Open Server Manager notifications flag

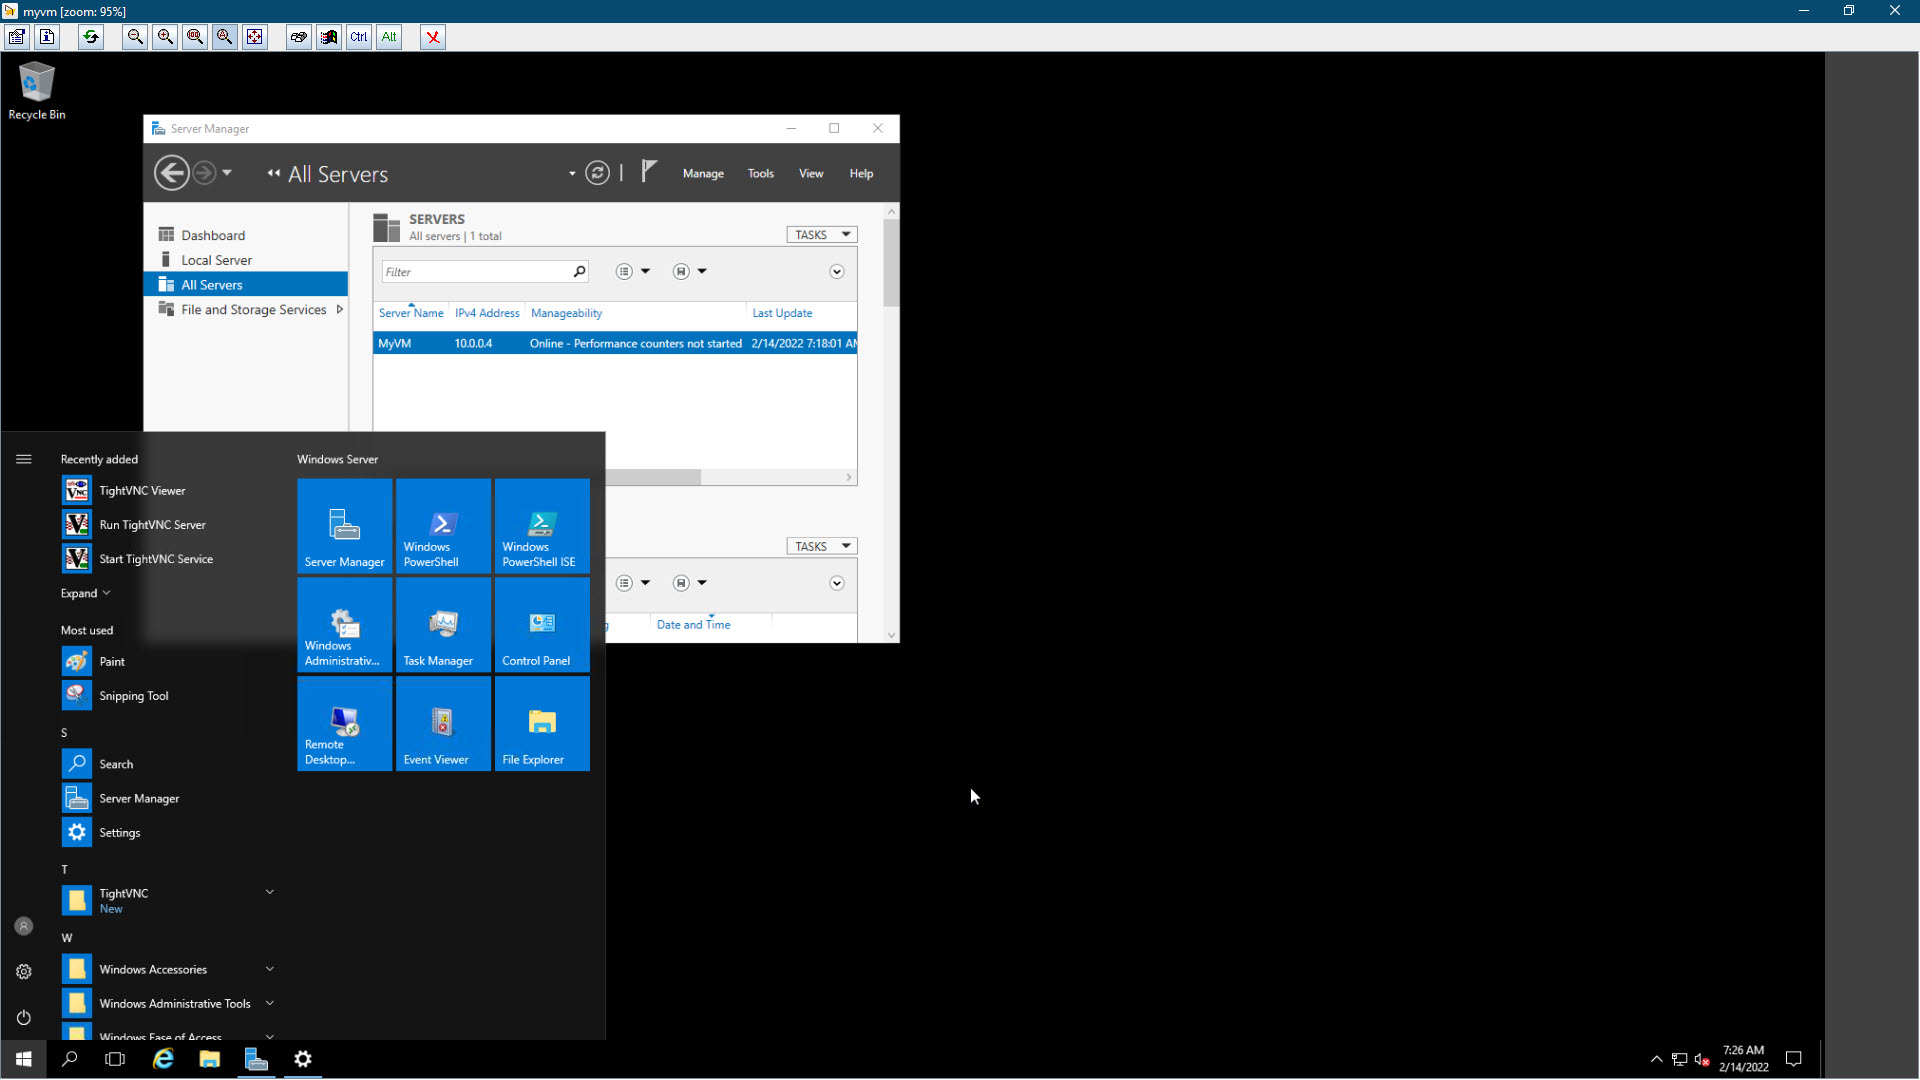click(649, 171)
